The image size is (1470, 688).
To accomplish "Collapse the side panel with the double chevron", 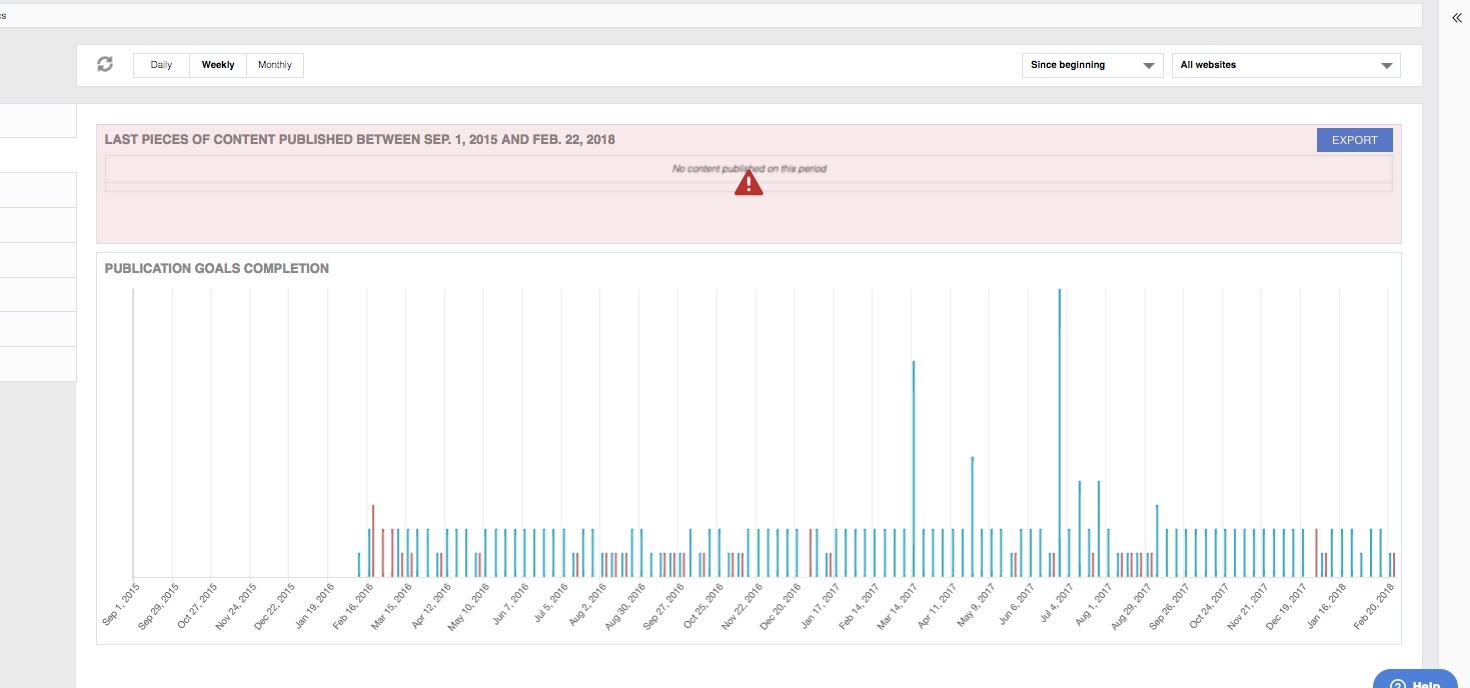I will (x=1456, y=18).
